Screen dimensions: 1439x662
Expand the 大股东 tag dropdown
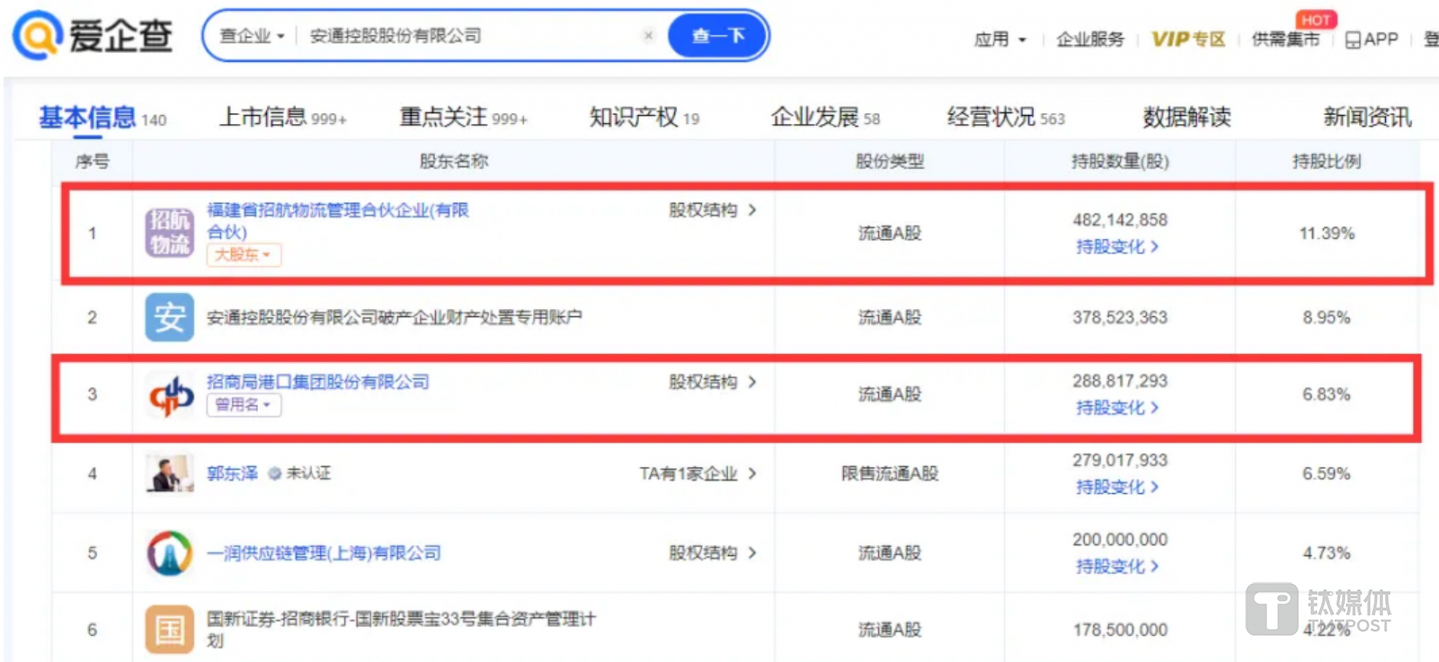pos(244,255)
